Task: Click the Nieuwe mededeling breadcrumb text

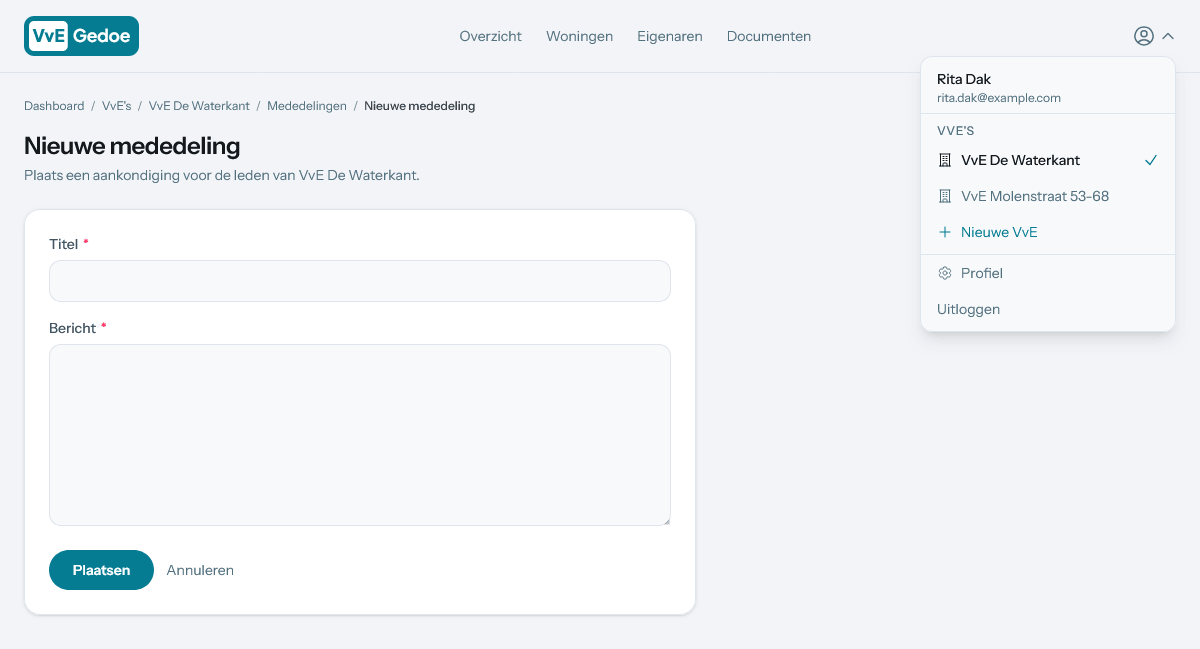Action: [419, 105]
